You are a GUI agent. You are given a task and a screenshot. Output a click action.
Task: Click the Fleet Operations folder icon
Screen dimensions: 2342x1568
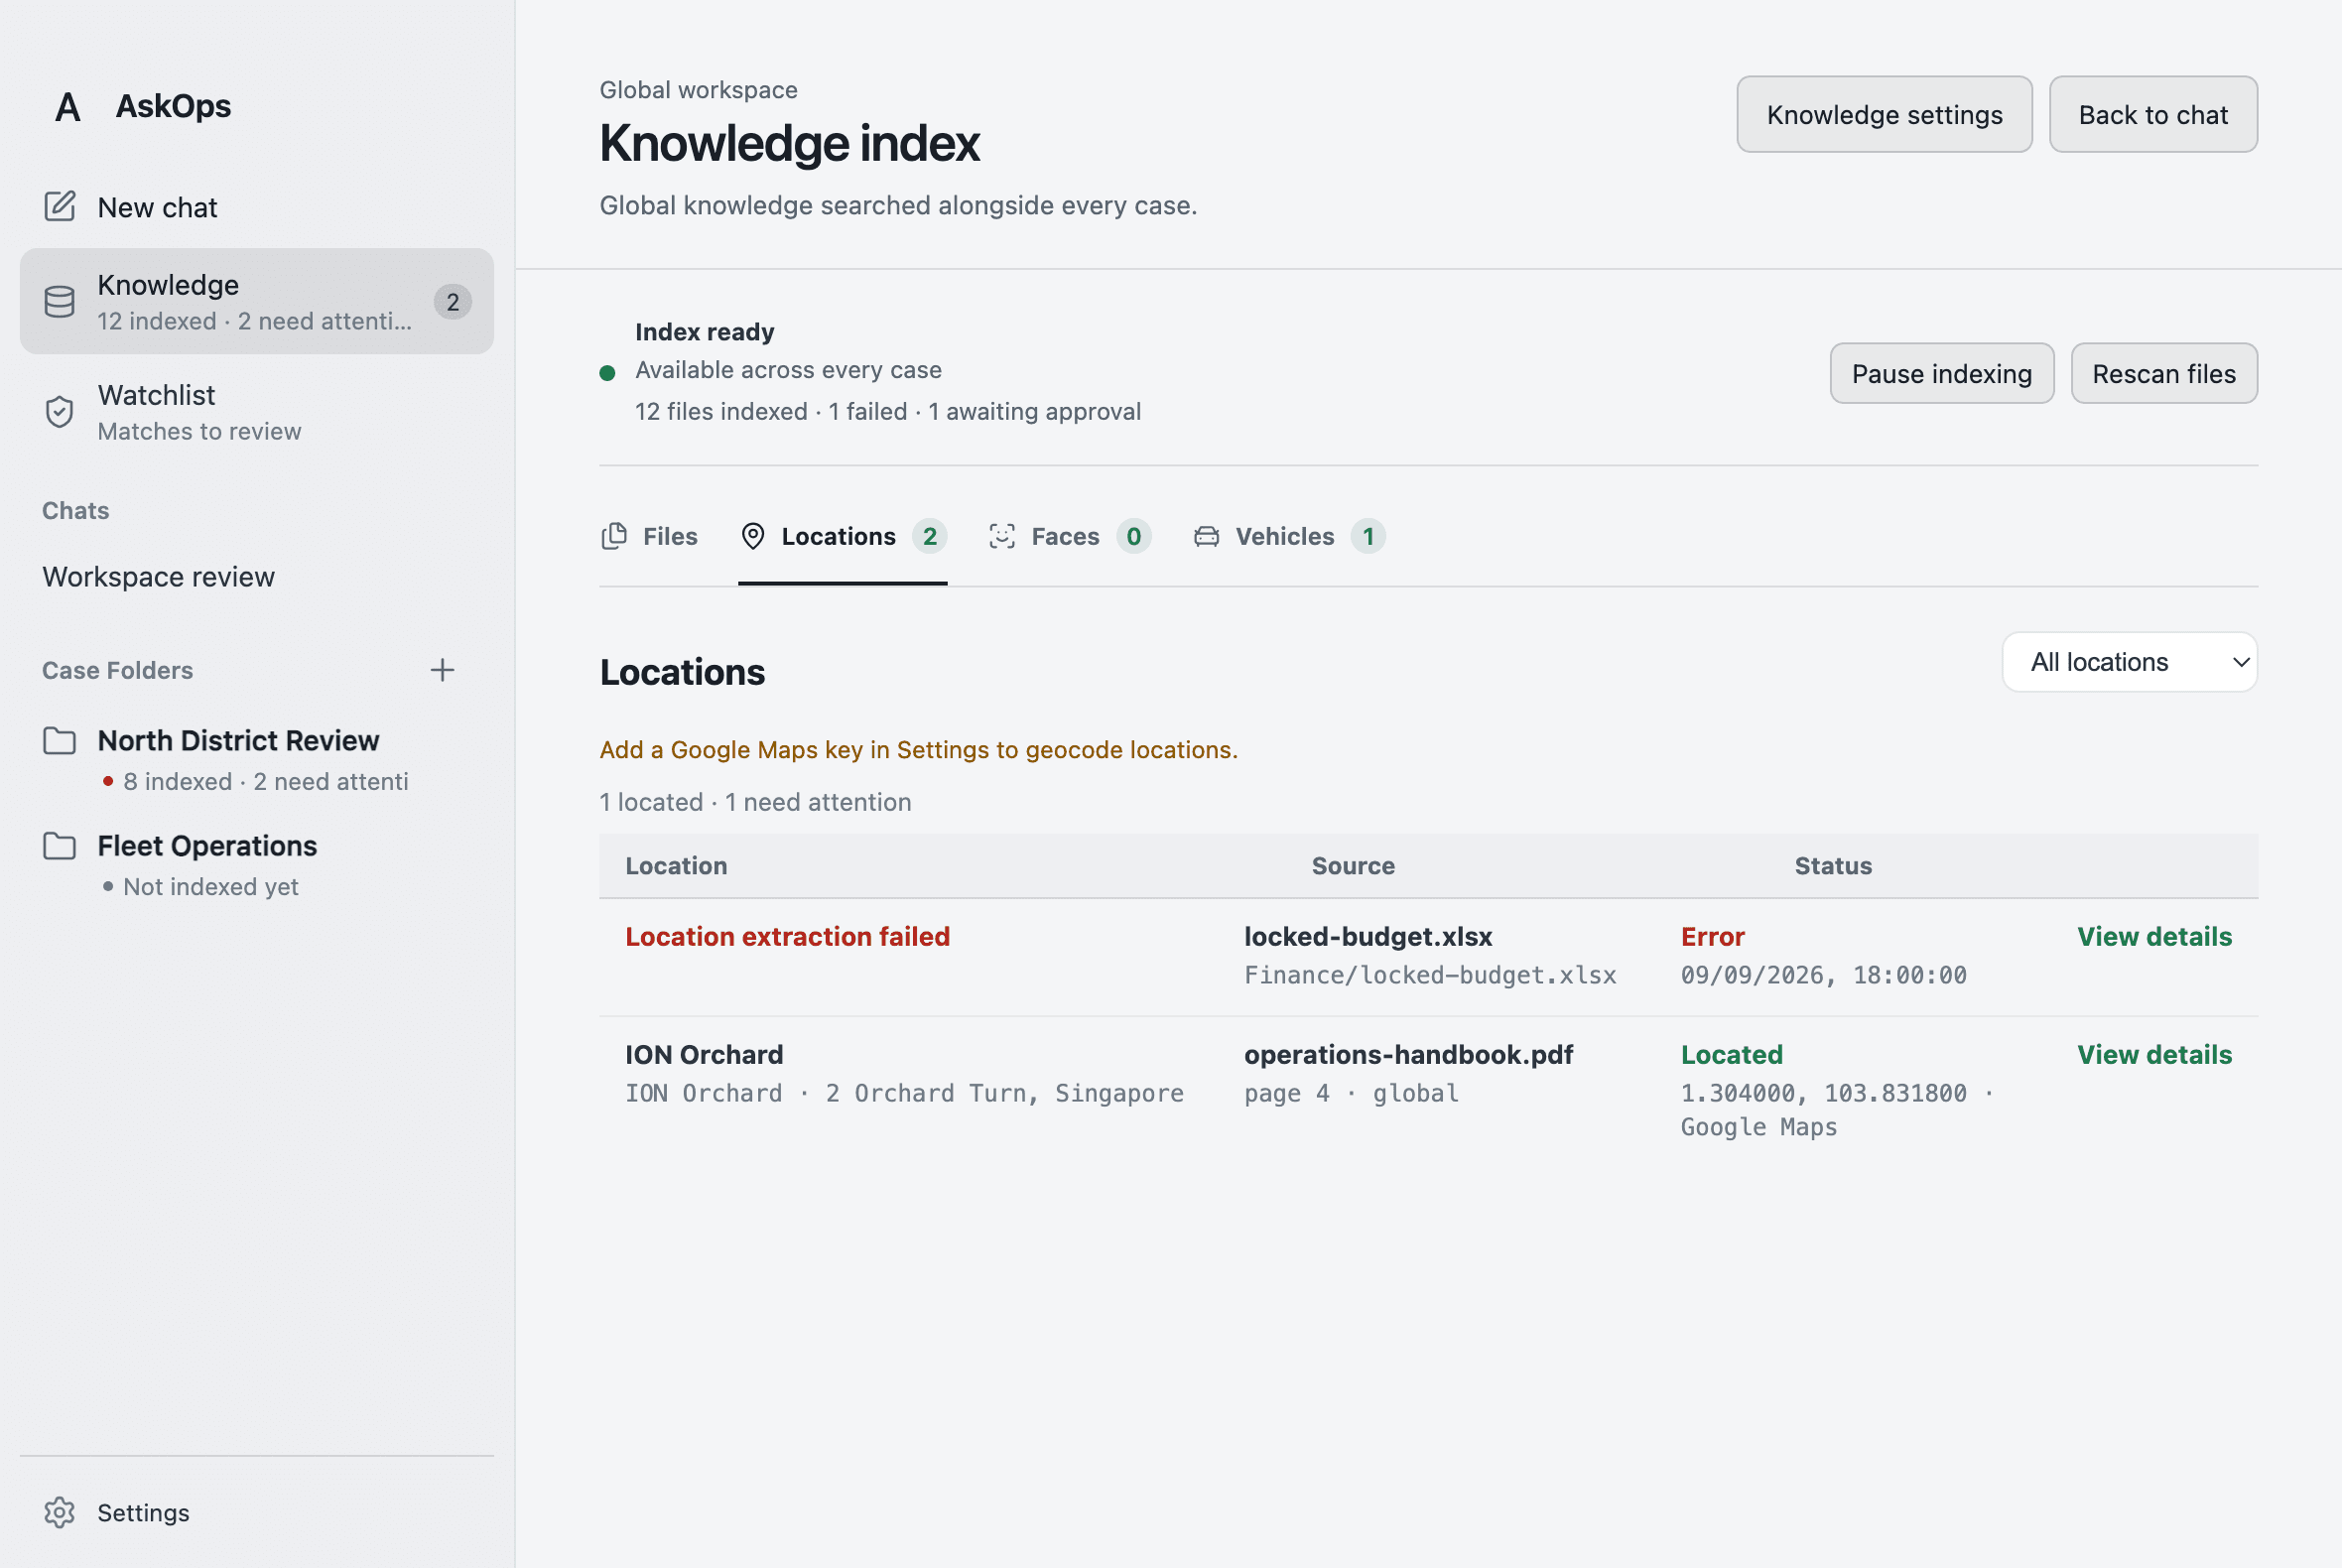tap(60, 846)
